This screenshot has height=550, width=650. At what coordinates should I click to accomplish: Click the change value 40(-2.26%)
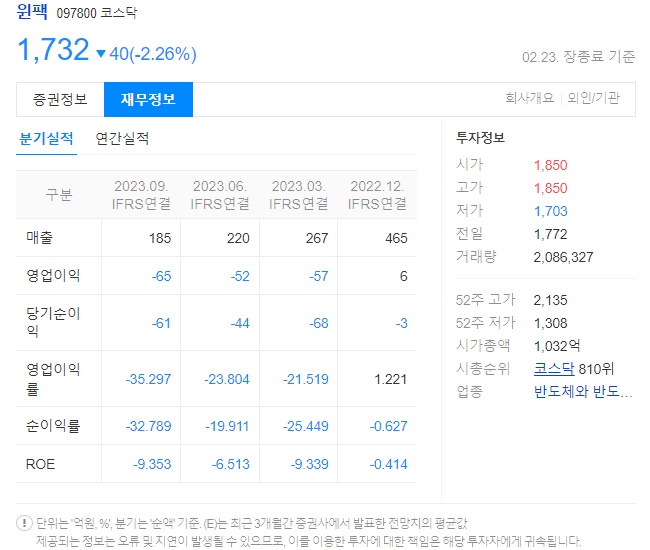[153, 54]
